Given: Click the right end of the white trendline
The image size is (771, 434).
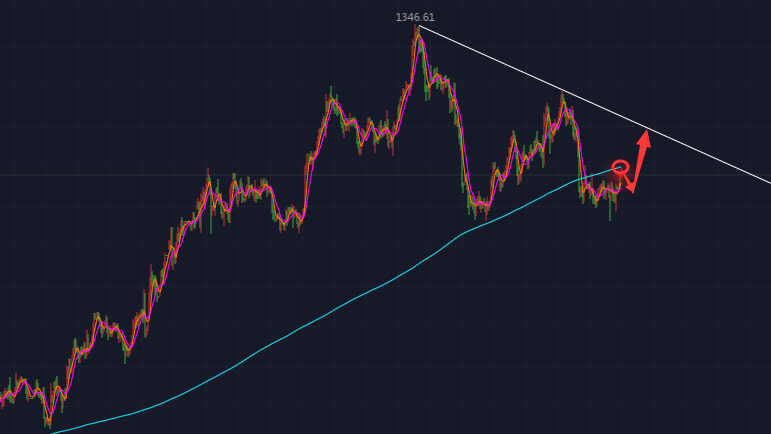Looking at the screenshot, I should [x=768, y=182].
